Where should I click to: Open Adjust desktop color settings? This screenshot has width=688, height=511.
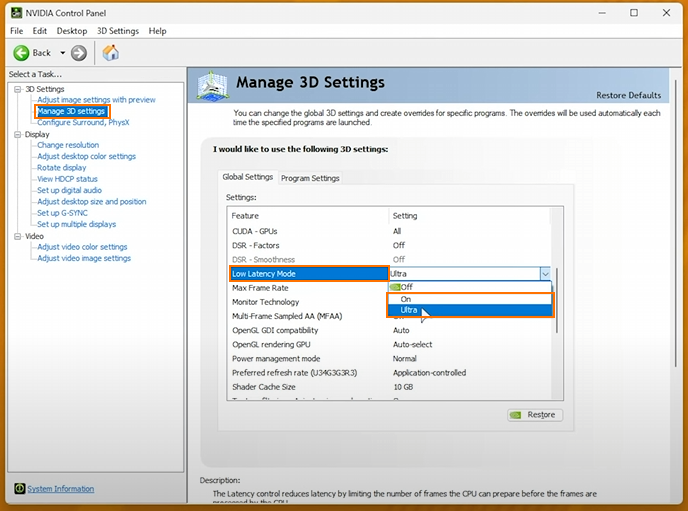point(86,156)
